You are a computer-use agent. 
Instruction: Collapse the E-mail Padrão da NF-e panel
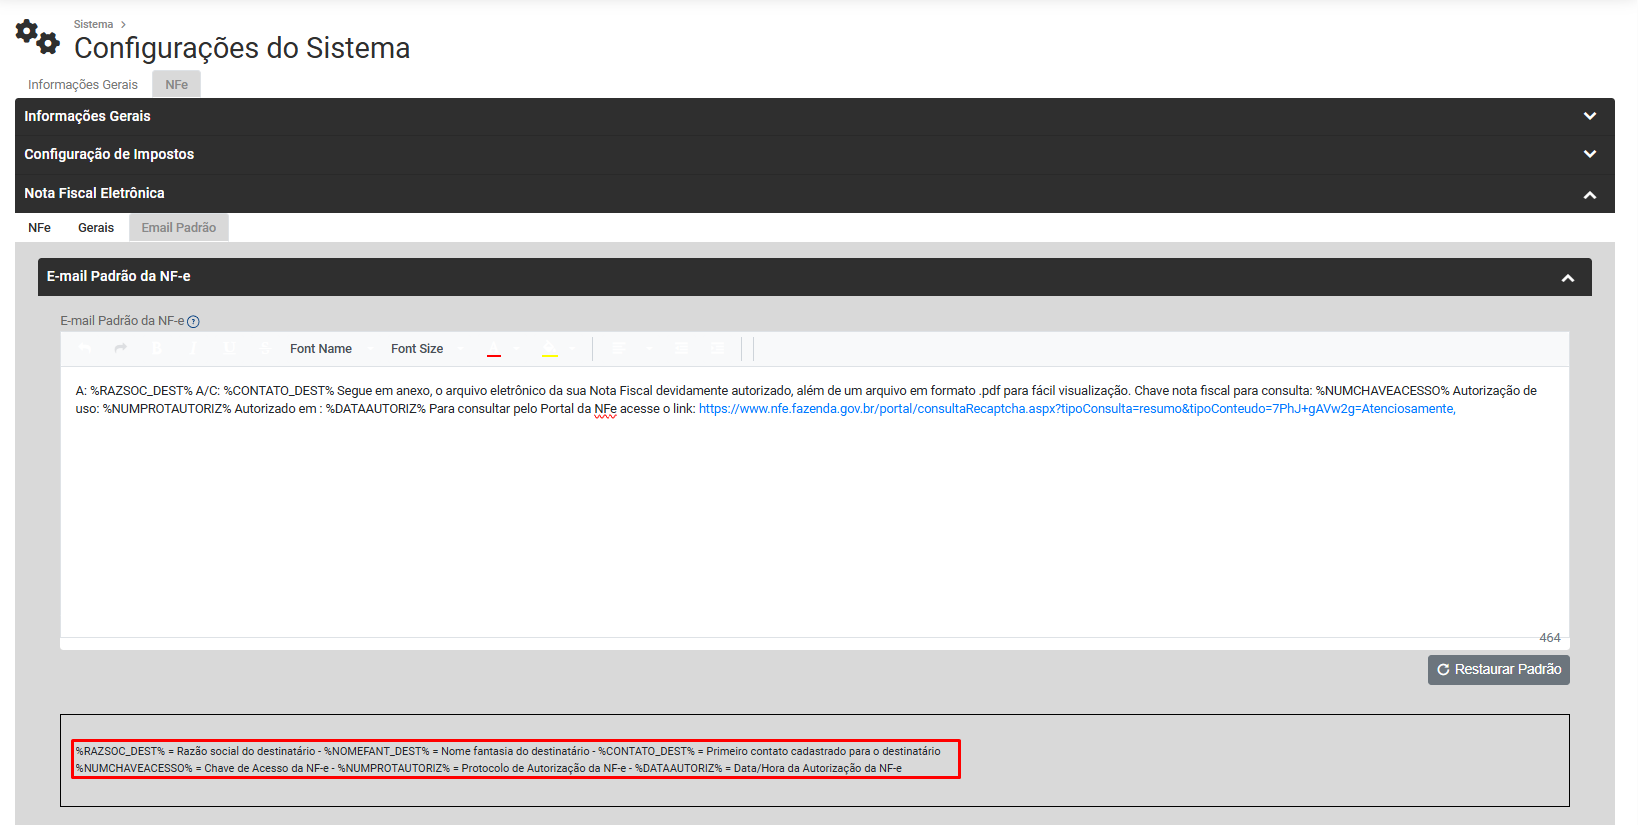click(x=1567, y=278)
